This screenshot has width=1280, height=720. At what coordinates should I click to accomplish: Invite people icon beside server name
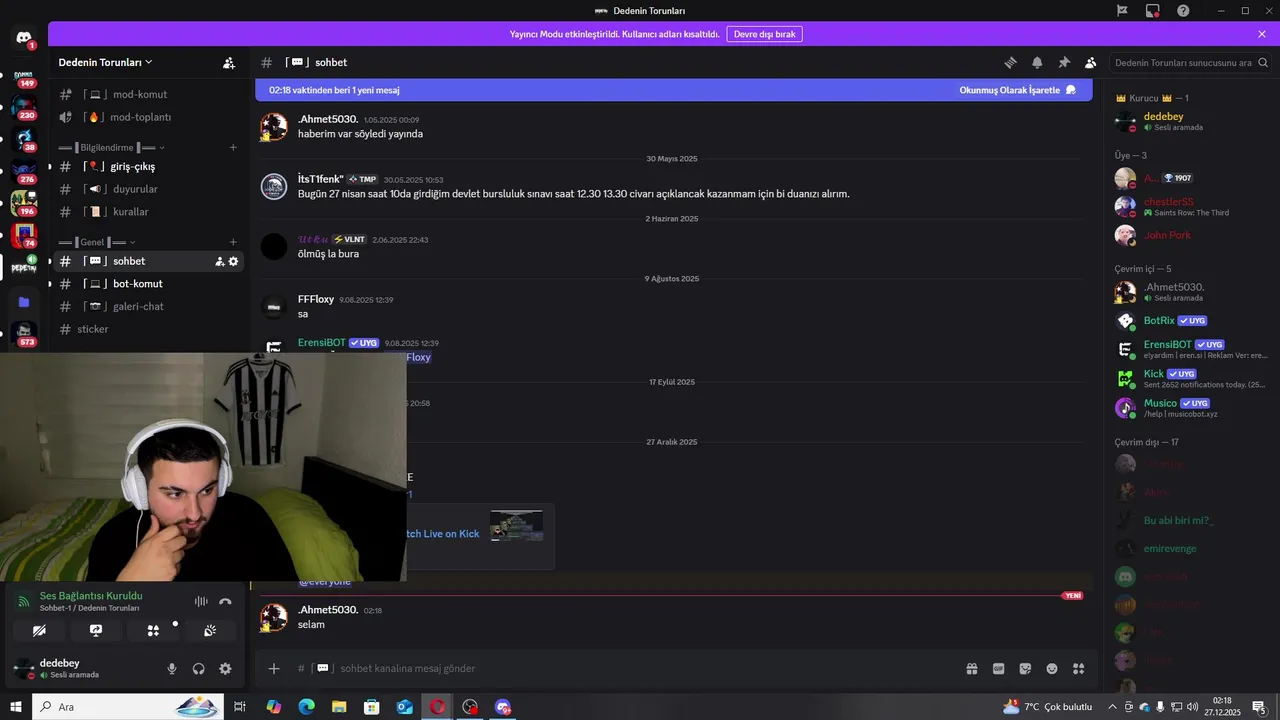click(x=229, y=62)
